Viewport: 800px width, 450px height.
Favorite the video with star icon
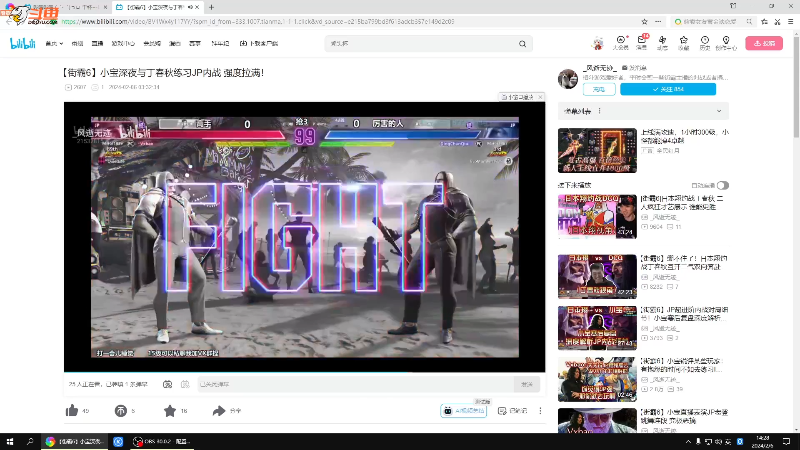tap(170, 411)
